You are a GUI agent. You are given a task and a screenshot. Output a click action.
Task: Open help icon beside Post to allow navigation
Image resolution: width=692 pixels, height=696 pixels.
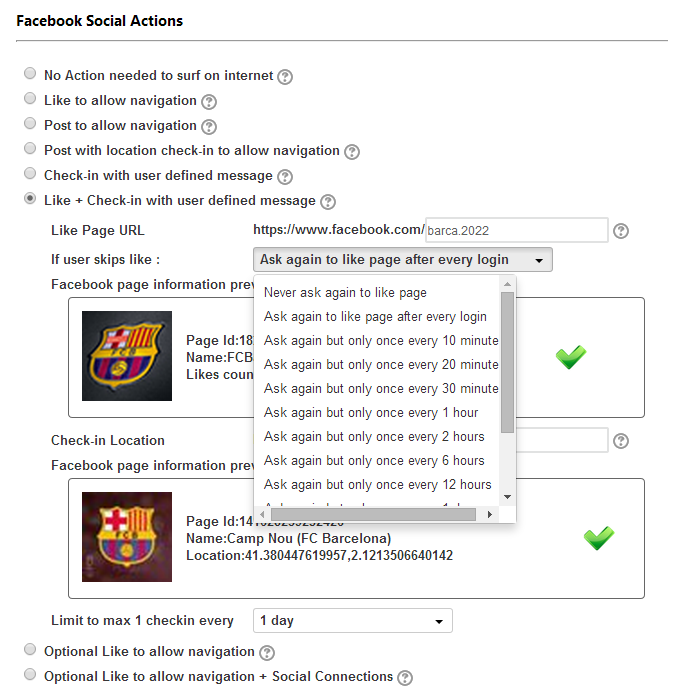point(209,127)
